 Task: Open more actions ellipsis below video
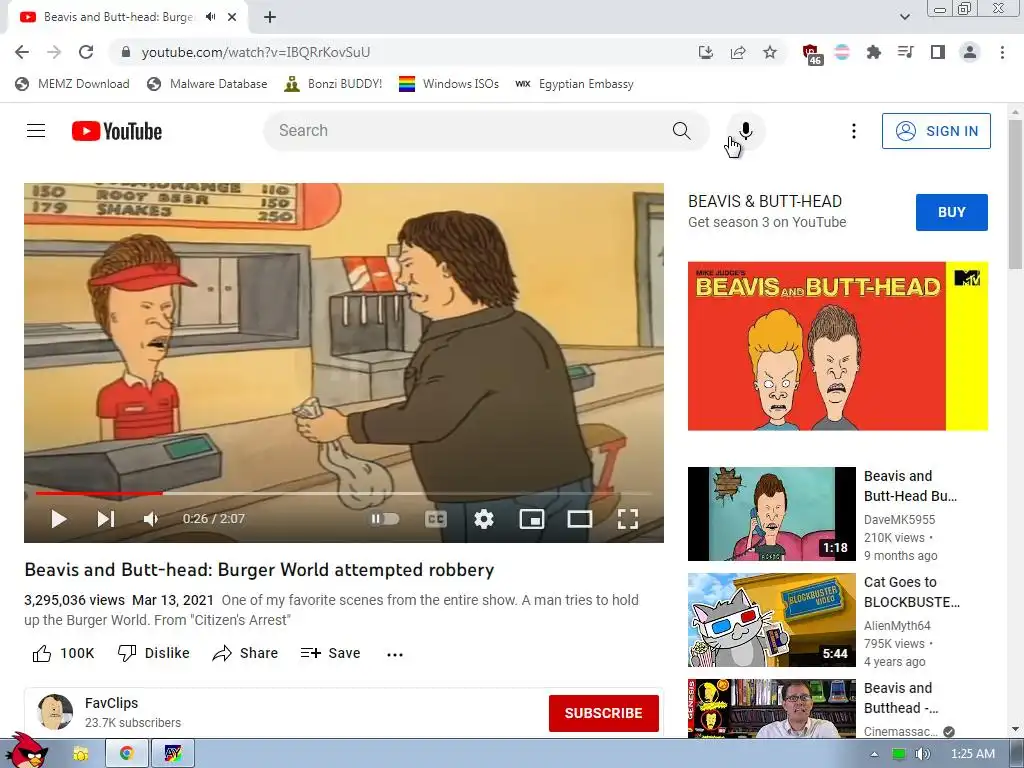click(x=394, y=654)
